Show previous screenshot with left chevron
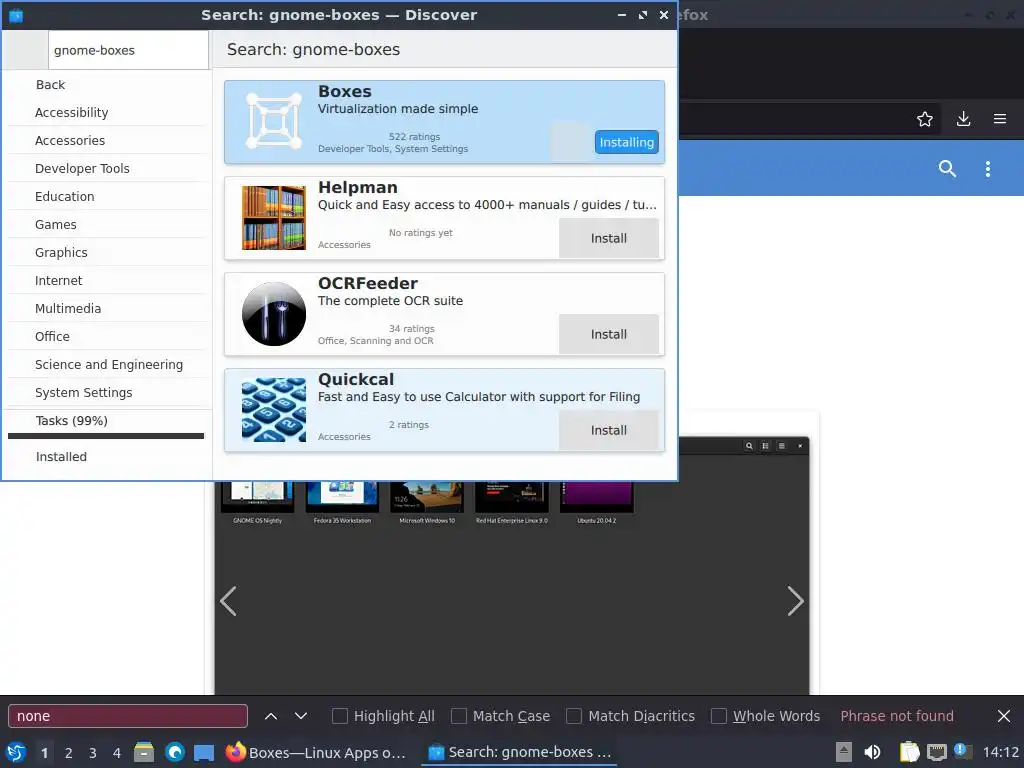The height and width of the screenshot is (768, 1024). point(228,601)
